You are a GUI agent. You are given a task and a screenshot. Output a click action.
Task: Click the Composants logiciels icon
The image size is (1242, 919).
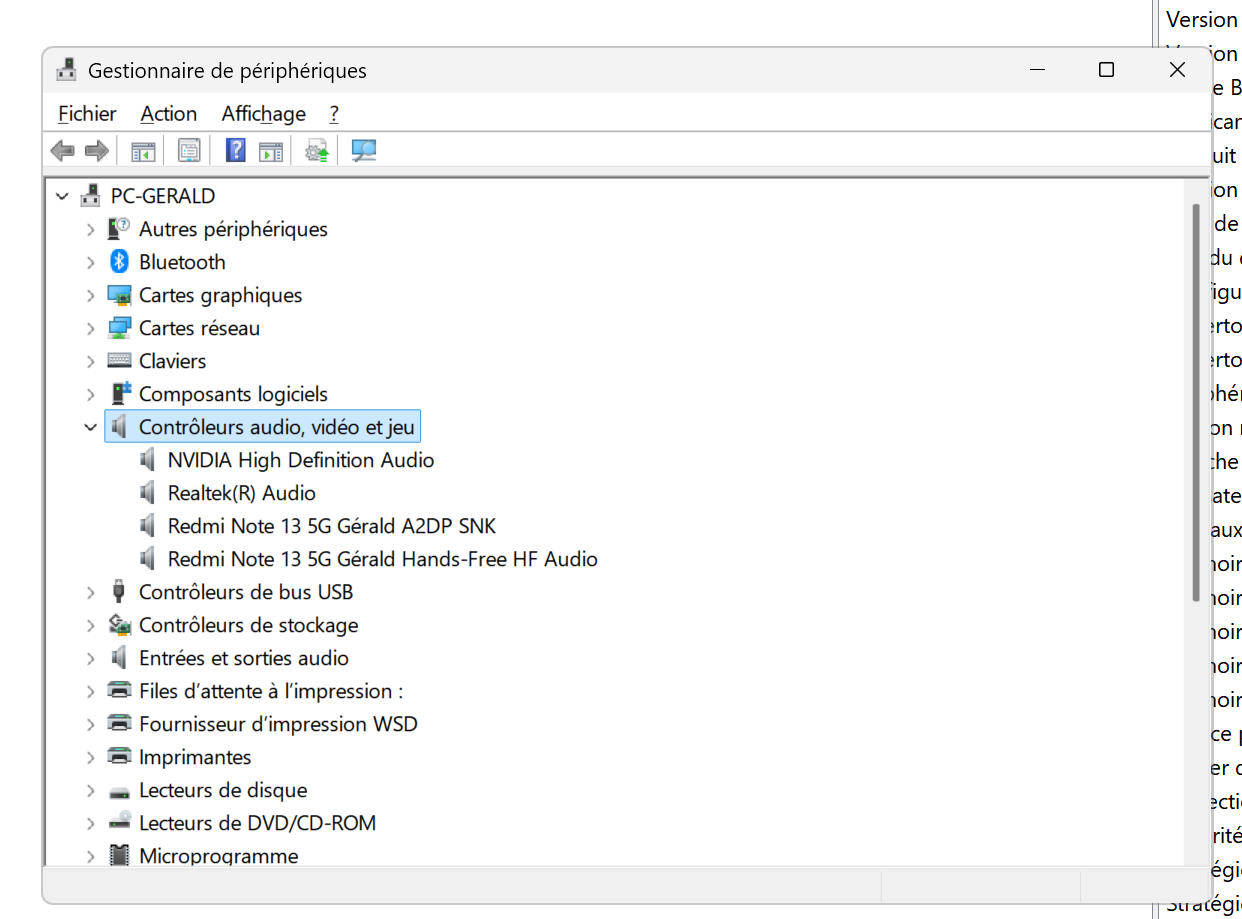[x=120, y=394]
